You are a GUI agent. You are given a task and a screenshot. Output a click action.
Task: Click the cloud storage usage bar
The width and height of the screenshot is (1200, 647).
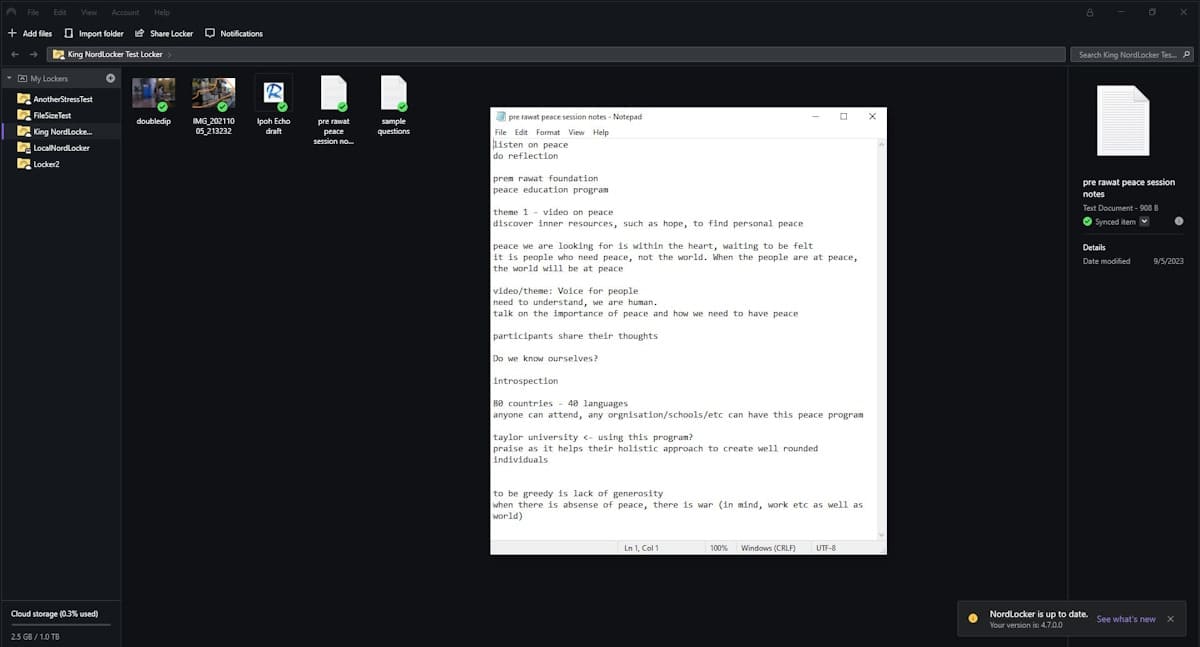[x=60, y=625]
